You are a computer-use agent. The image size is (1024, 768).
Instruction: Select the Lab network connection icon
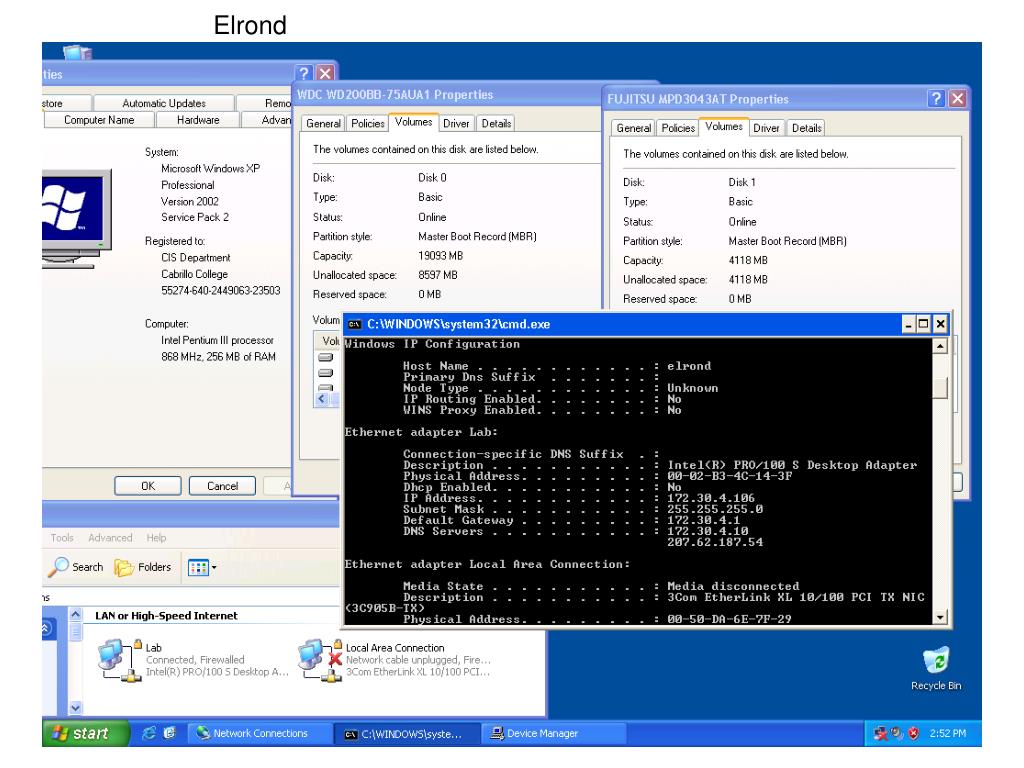(x=120, y=660)
